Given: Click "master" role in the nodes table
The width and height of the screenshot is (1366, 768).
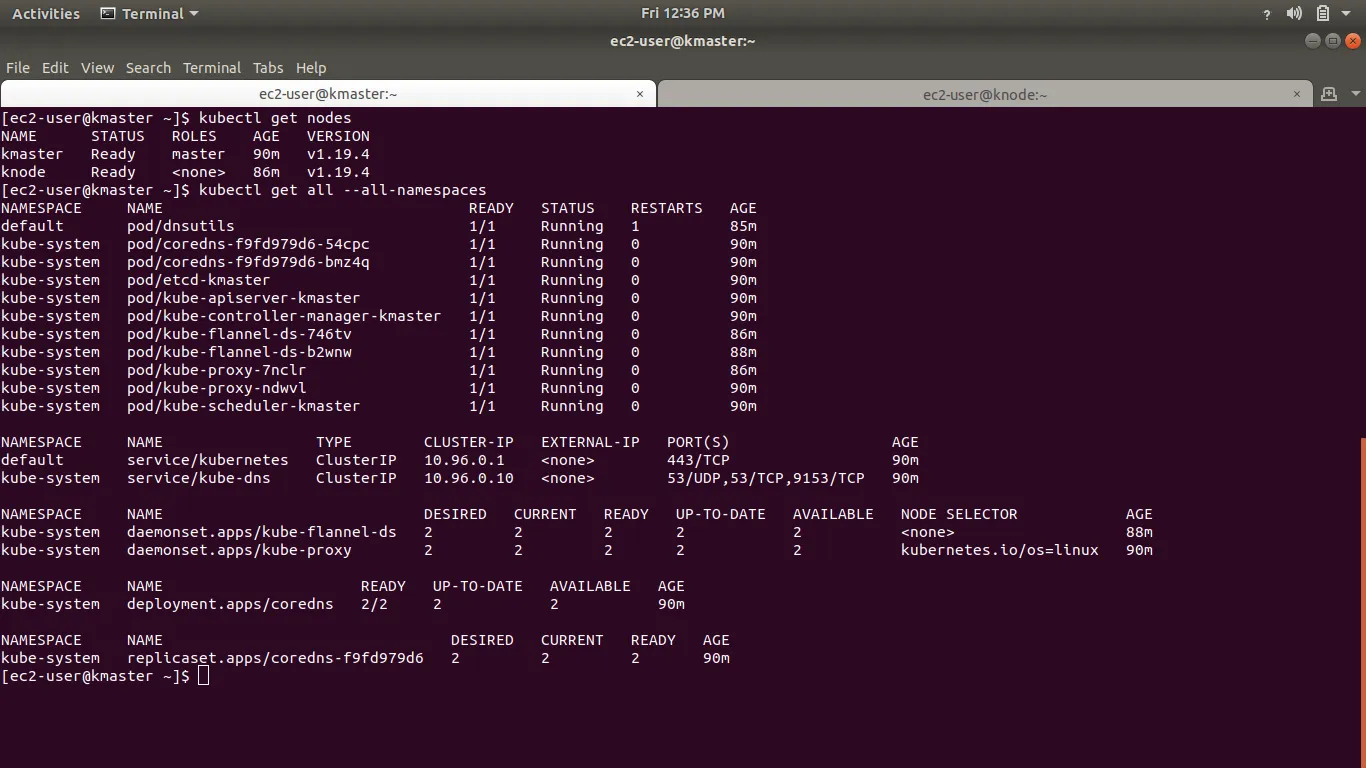Looking at the screenshot, I should (198, 154).
